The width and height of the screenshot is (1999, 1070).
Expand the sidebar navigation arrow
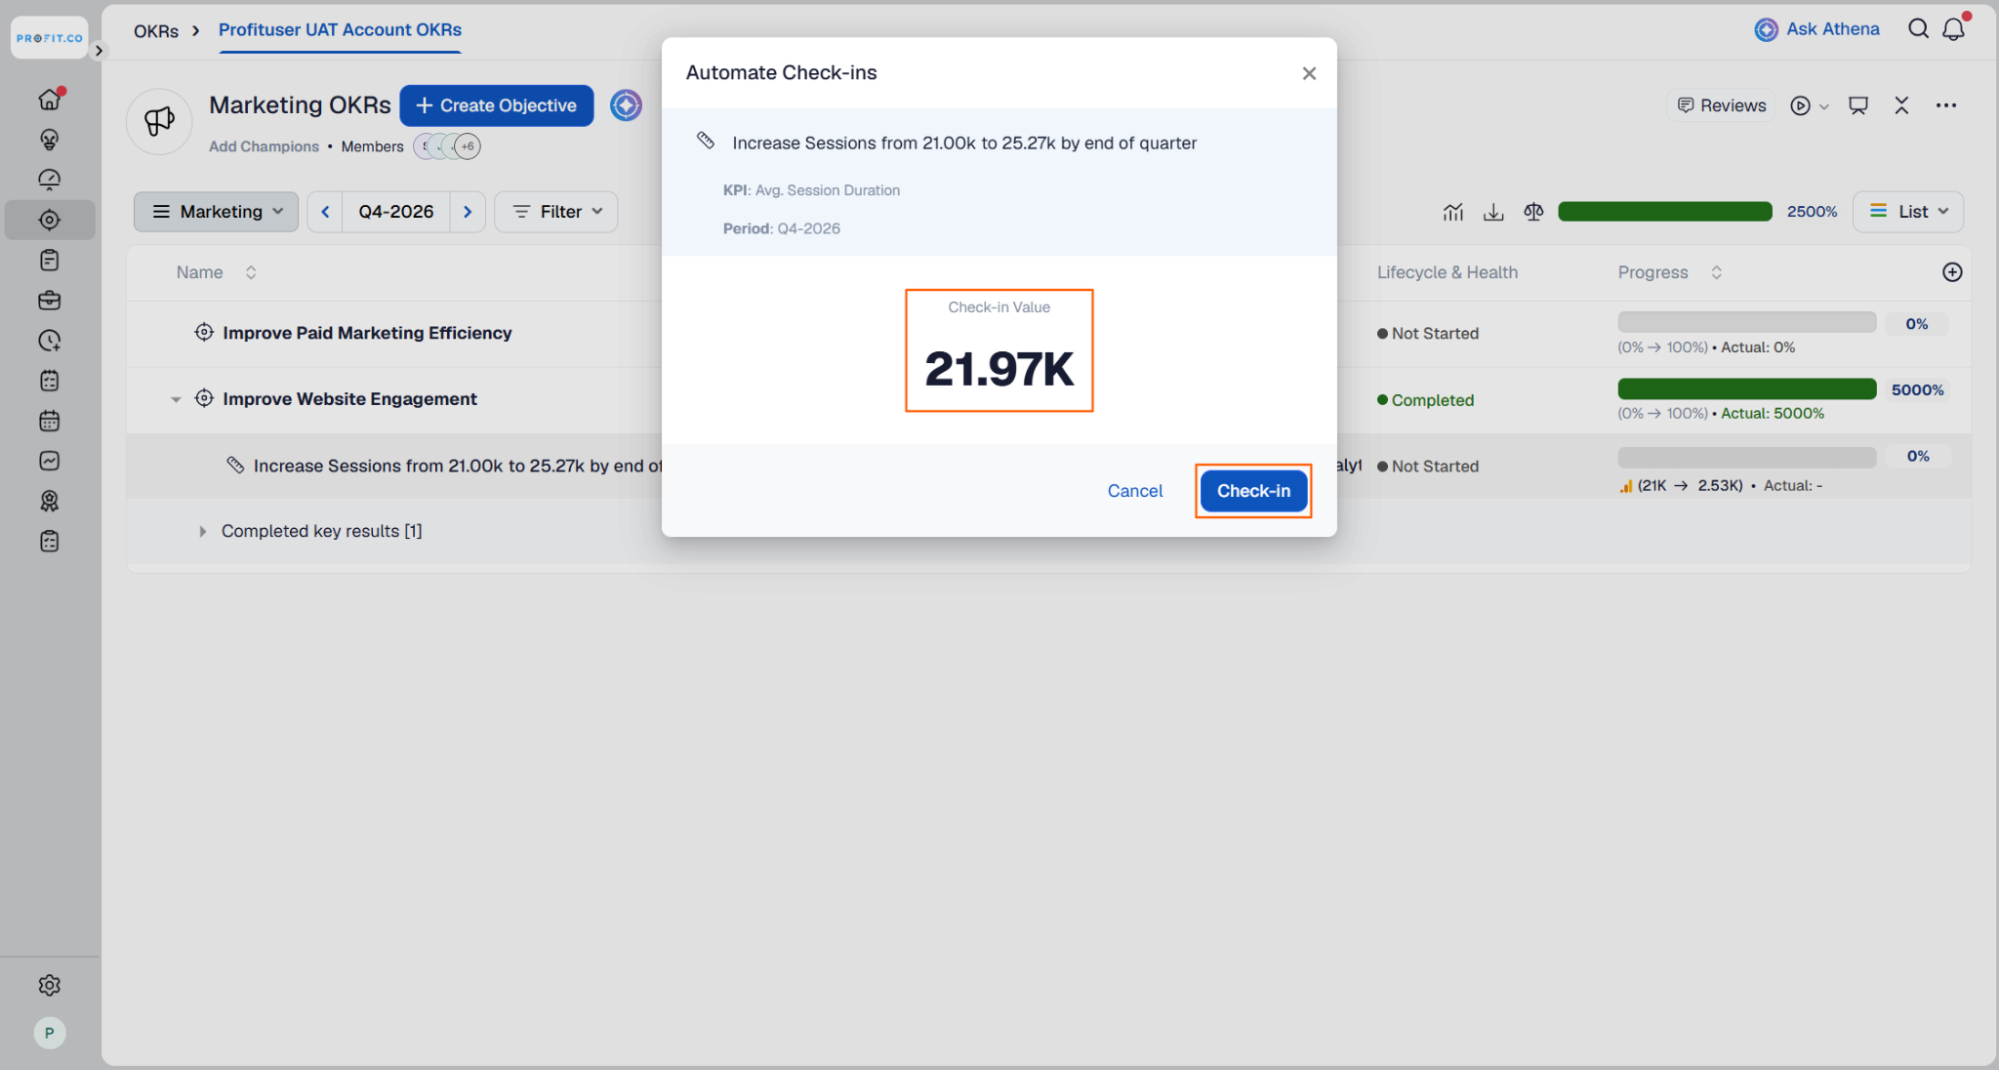[98, 50]
